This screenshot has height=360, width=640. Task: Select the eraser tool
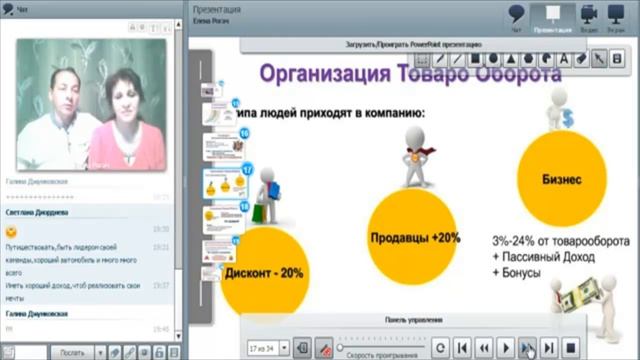(x=582, y=60)
